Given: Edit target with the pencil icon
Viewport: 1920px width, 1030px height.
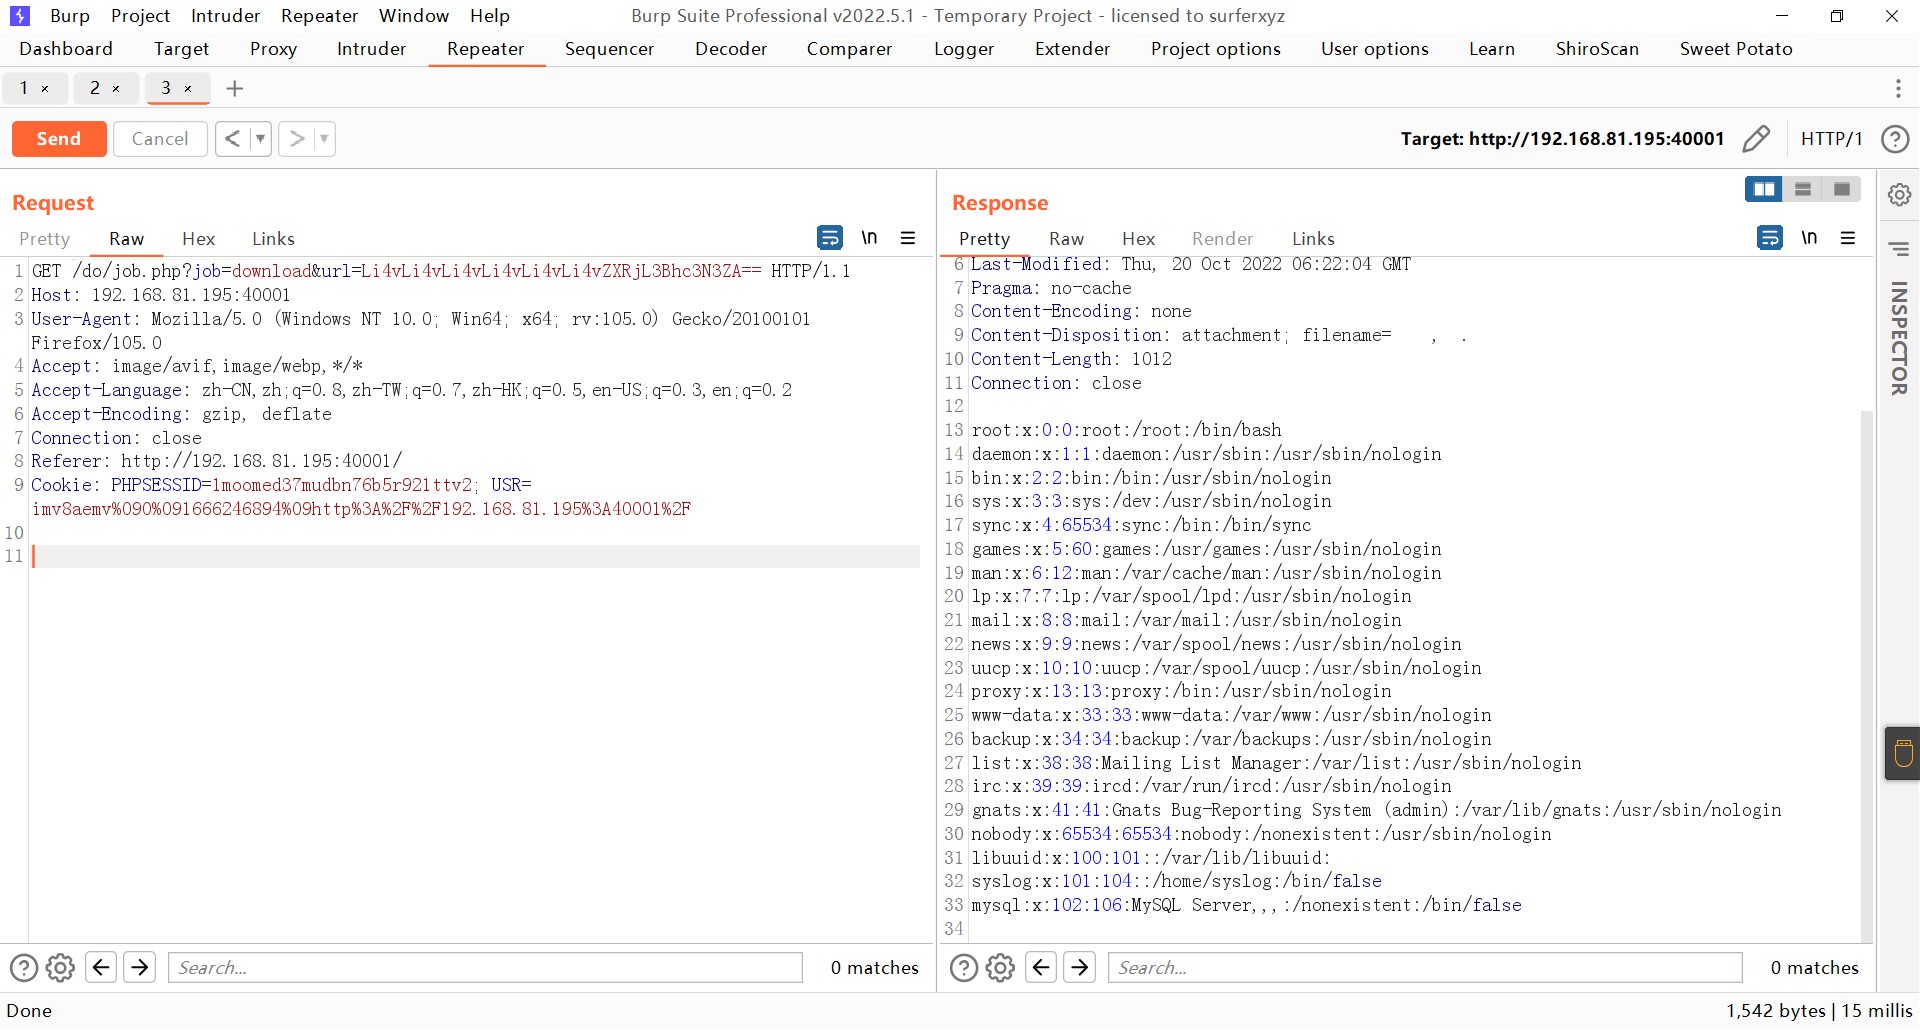Looking at the screenshot, I should tap(1756, 139).
